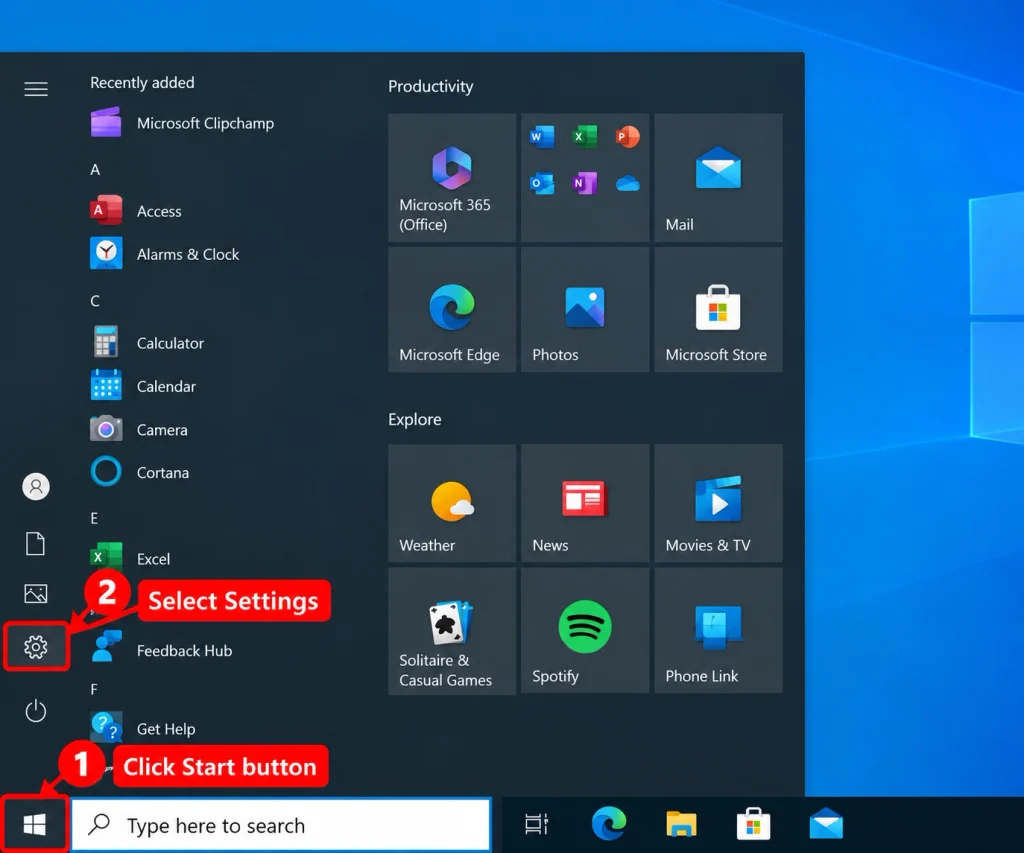Open Task View on the taskbar

click(x=537, y=825)
